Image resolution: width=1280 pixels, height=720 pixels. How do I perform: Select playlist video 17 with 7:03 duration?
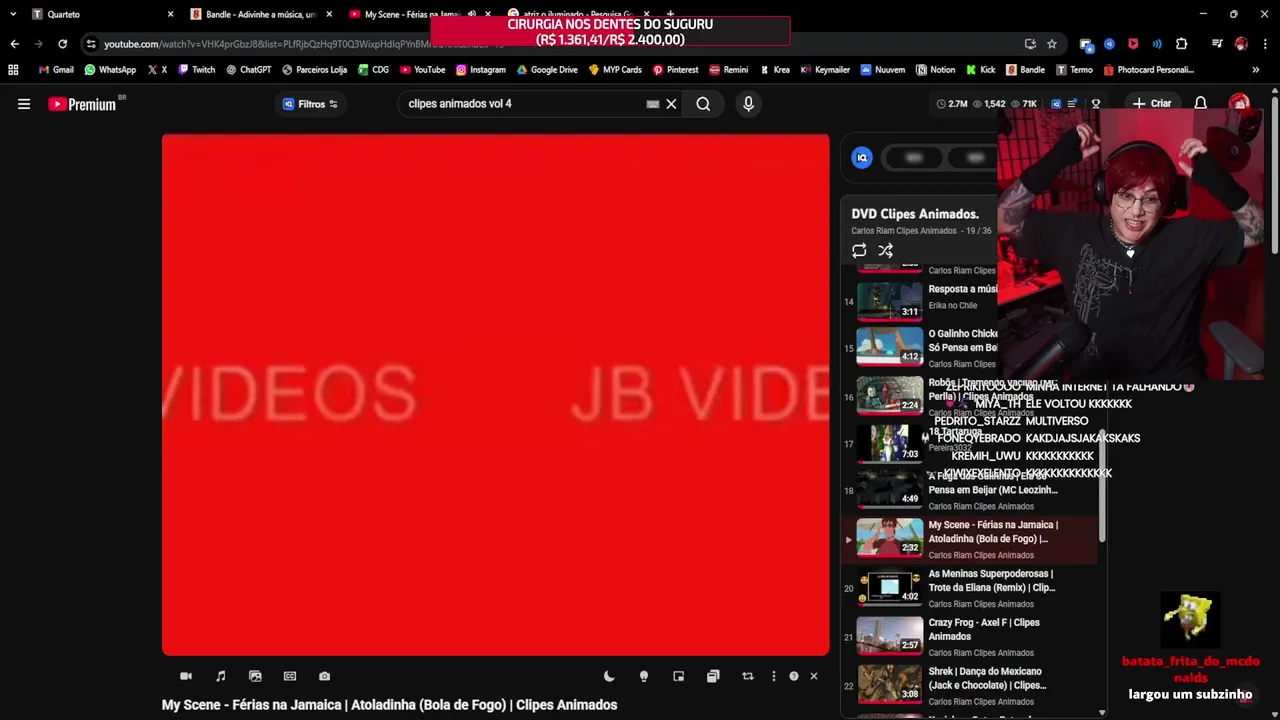click(890, 443)
